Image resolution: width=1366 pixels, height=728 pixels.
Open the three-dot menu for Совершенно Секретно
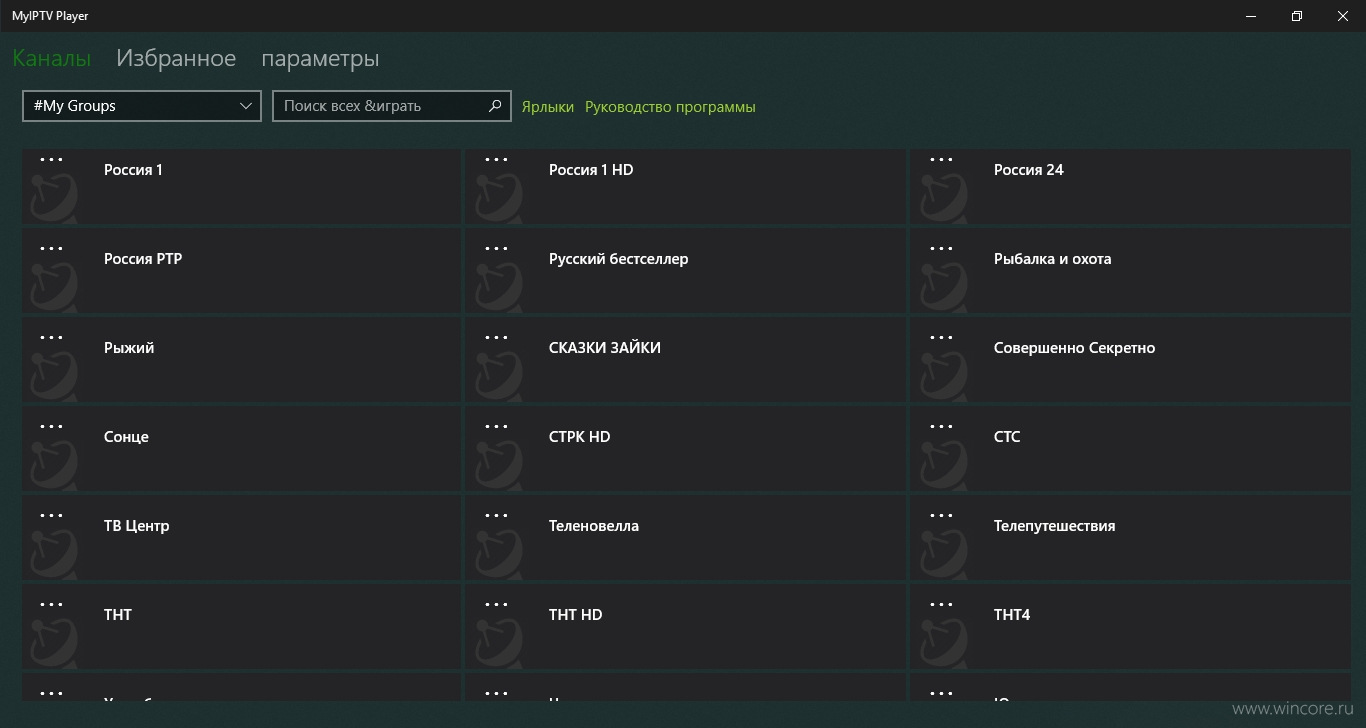(x=941, y=338)
